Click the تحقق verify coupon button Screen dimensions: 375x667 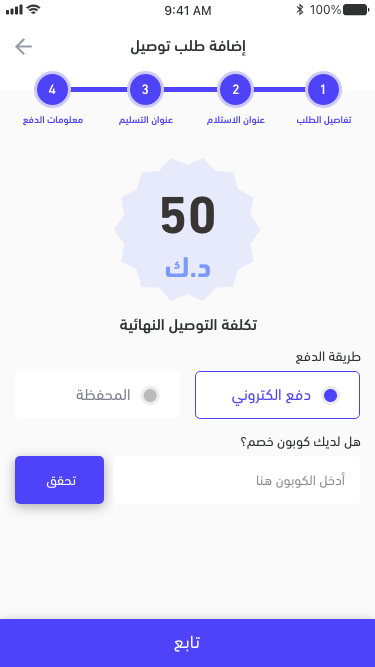coord(60,480)
